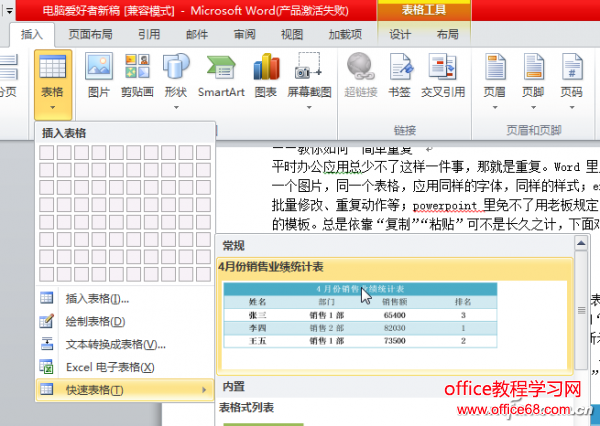Insert a chart with 图表

coord(266,76)
